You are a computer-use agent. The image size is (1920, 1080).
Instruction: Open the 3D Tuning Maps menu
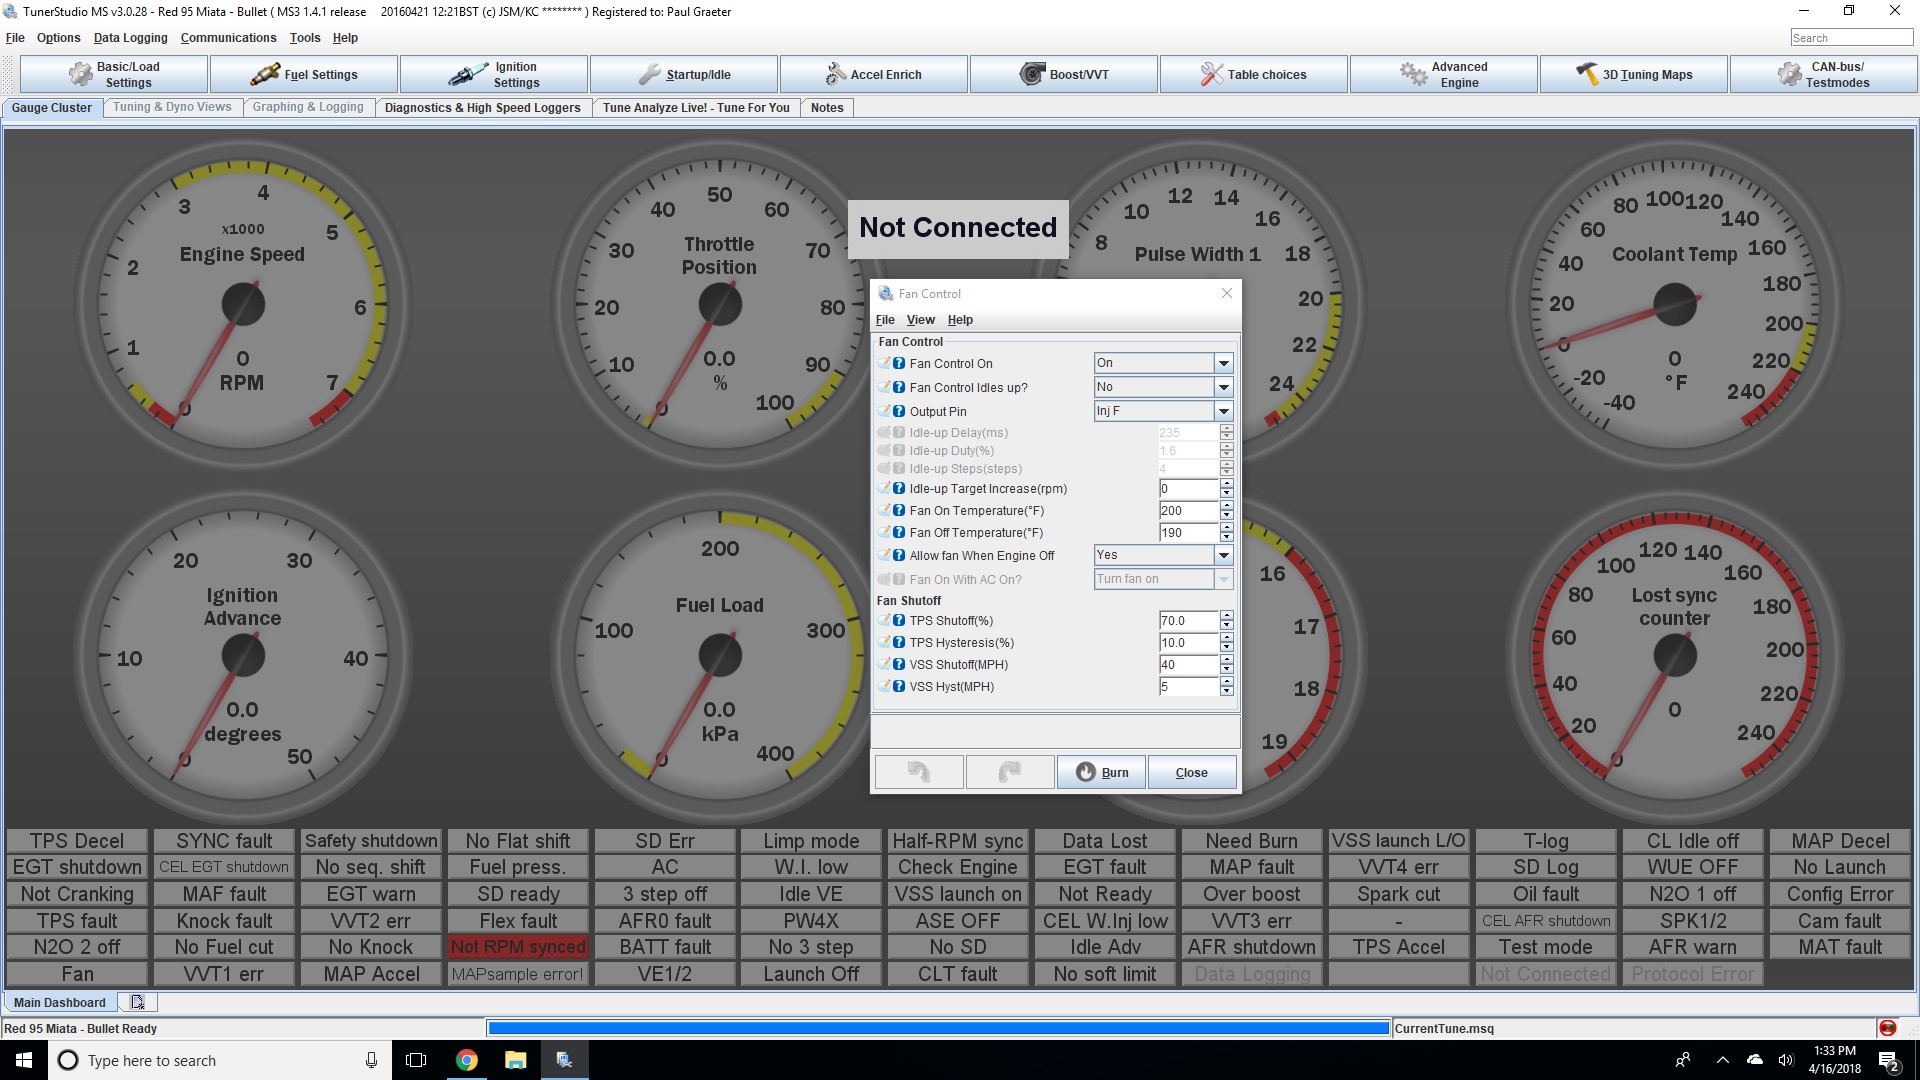click(x=1634, y=74)
